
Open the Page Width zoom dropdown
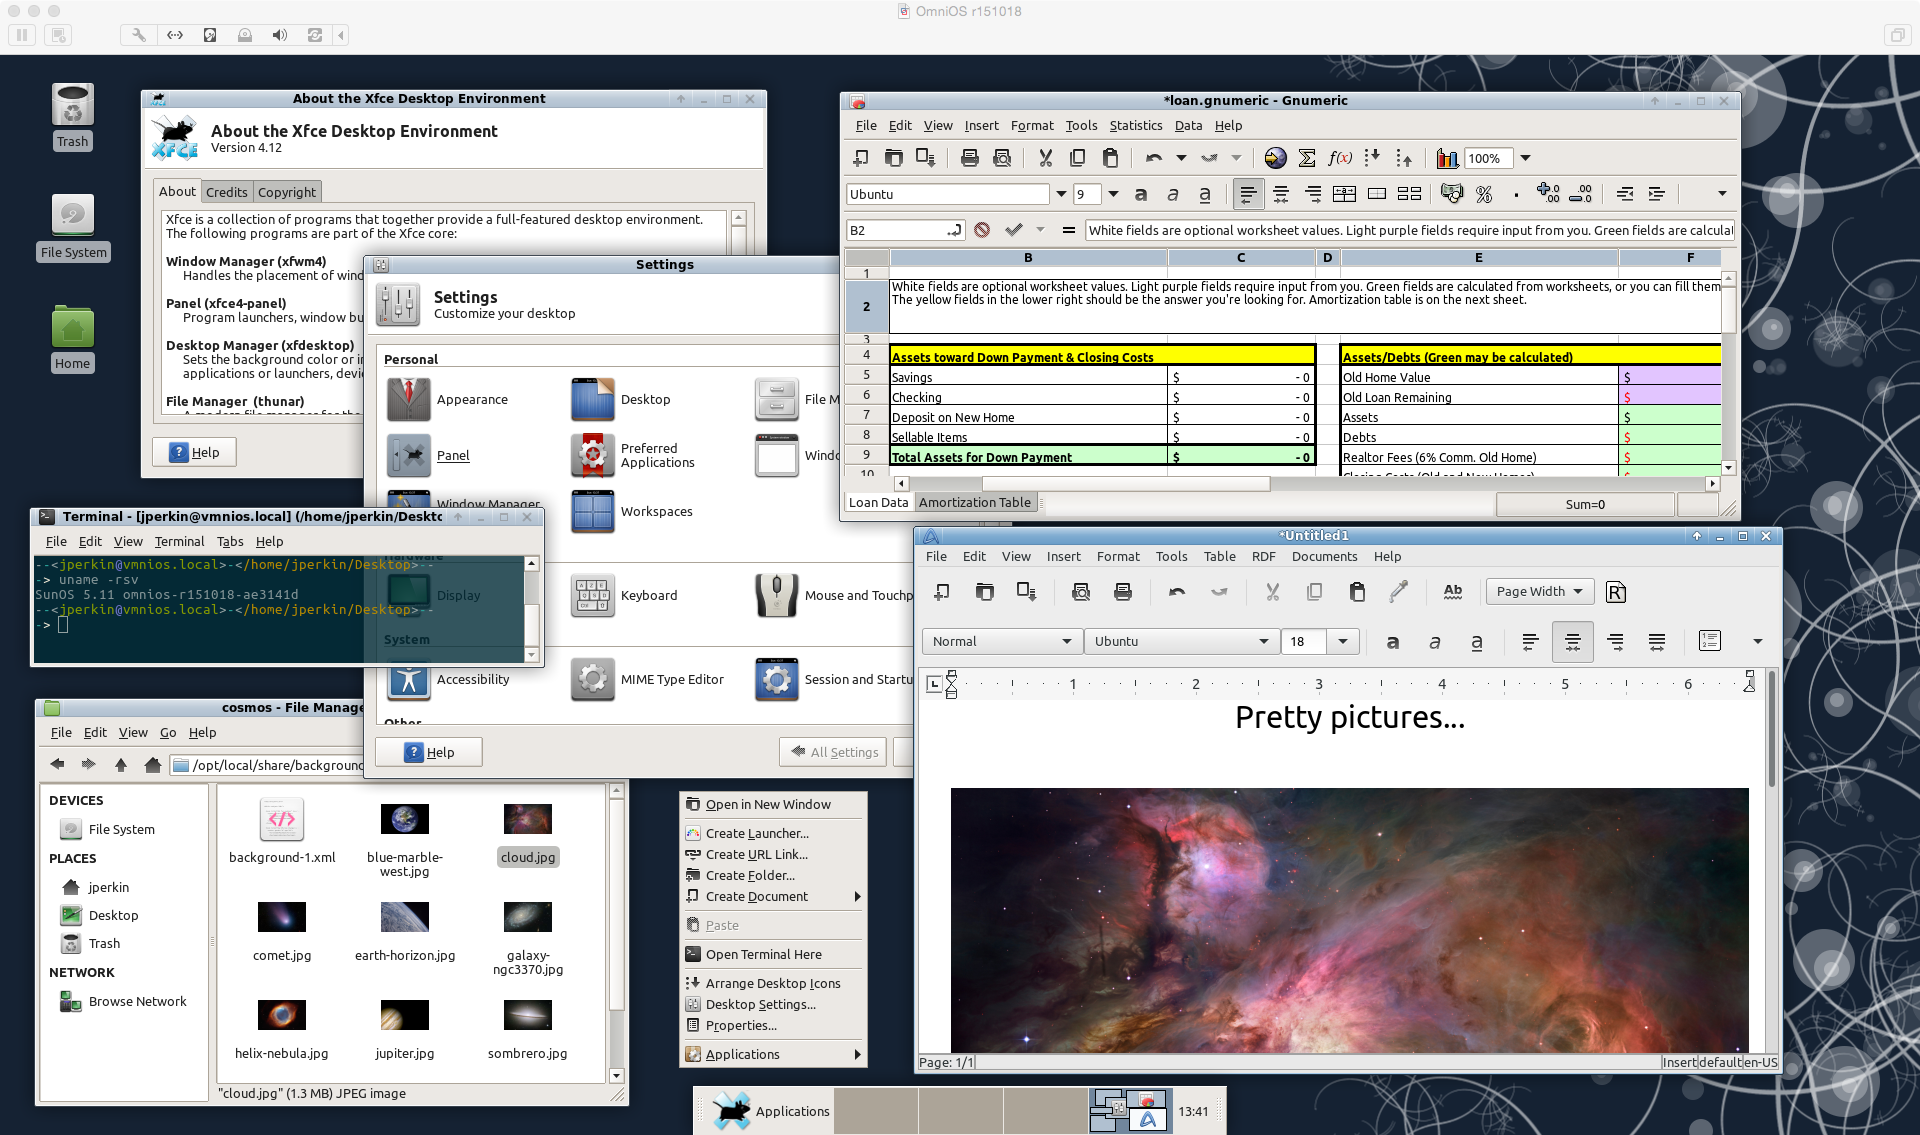click(1539, 591)
